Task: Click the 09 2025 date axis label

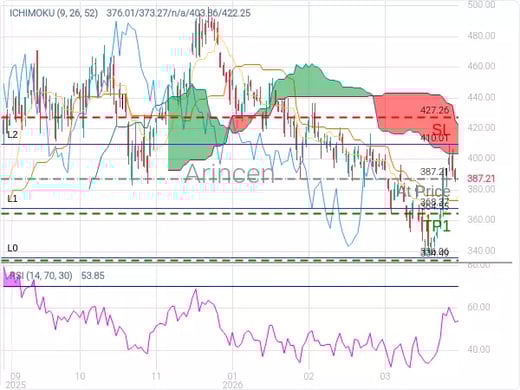Action: (15, 380)
